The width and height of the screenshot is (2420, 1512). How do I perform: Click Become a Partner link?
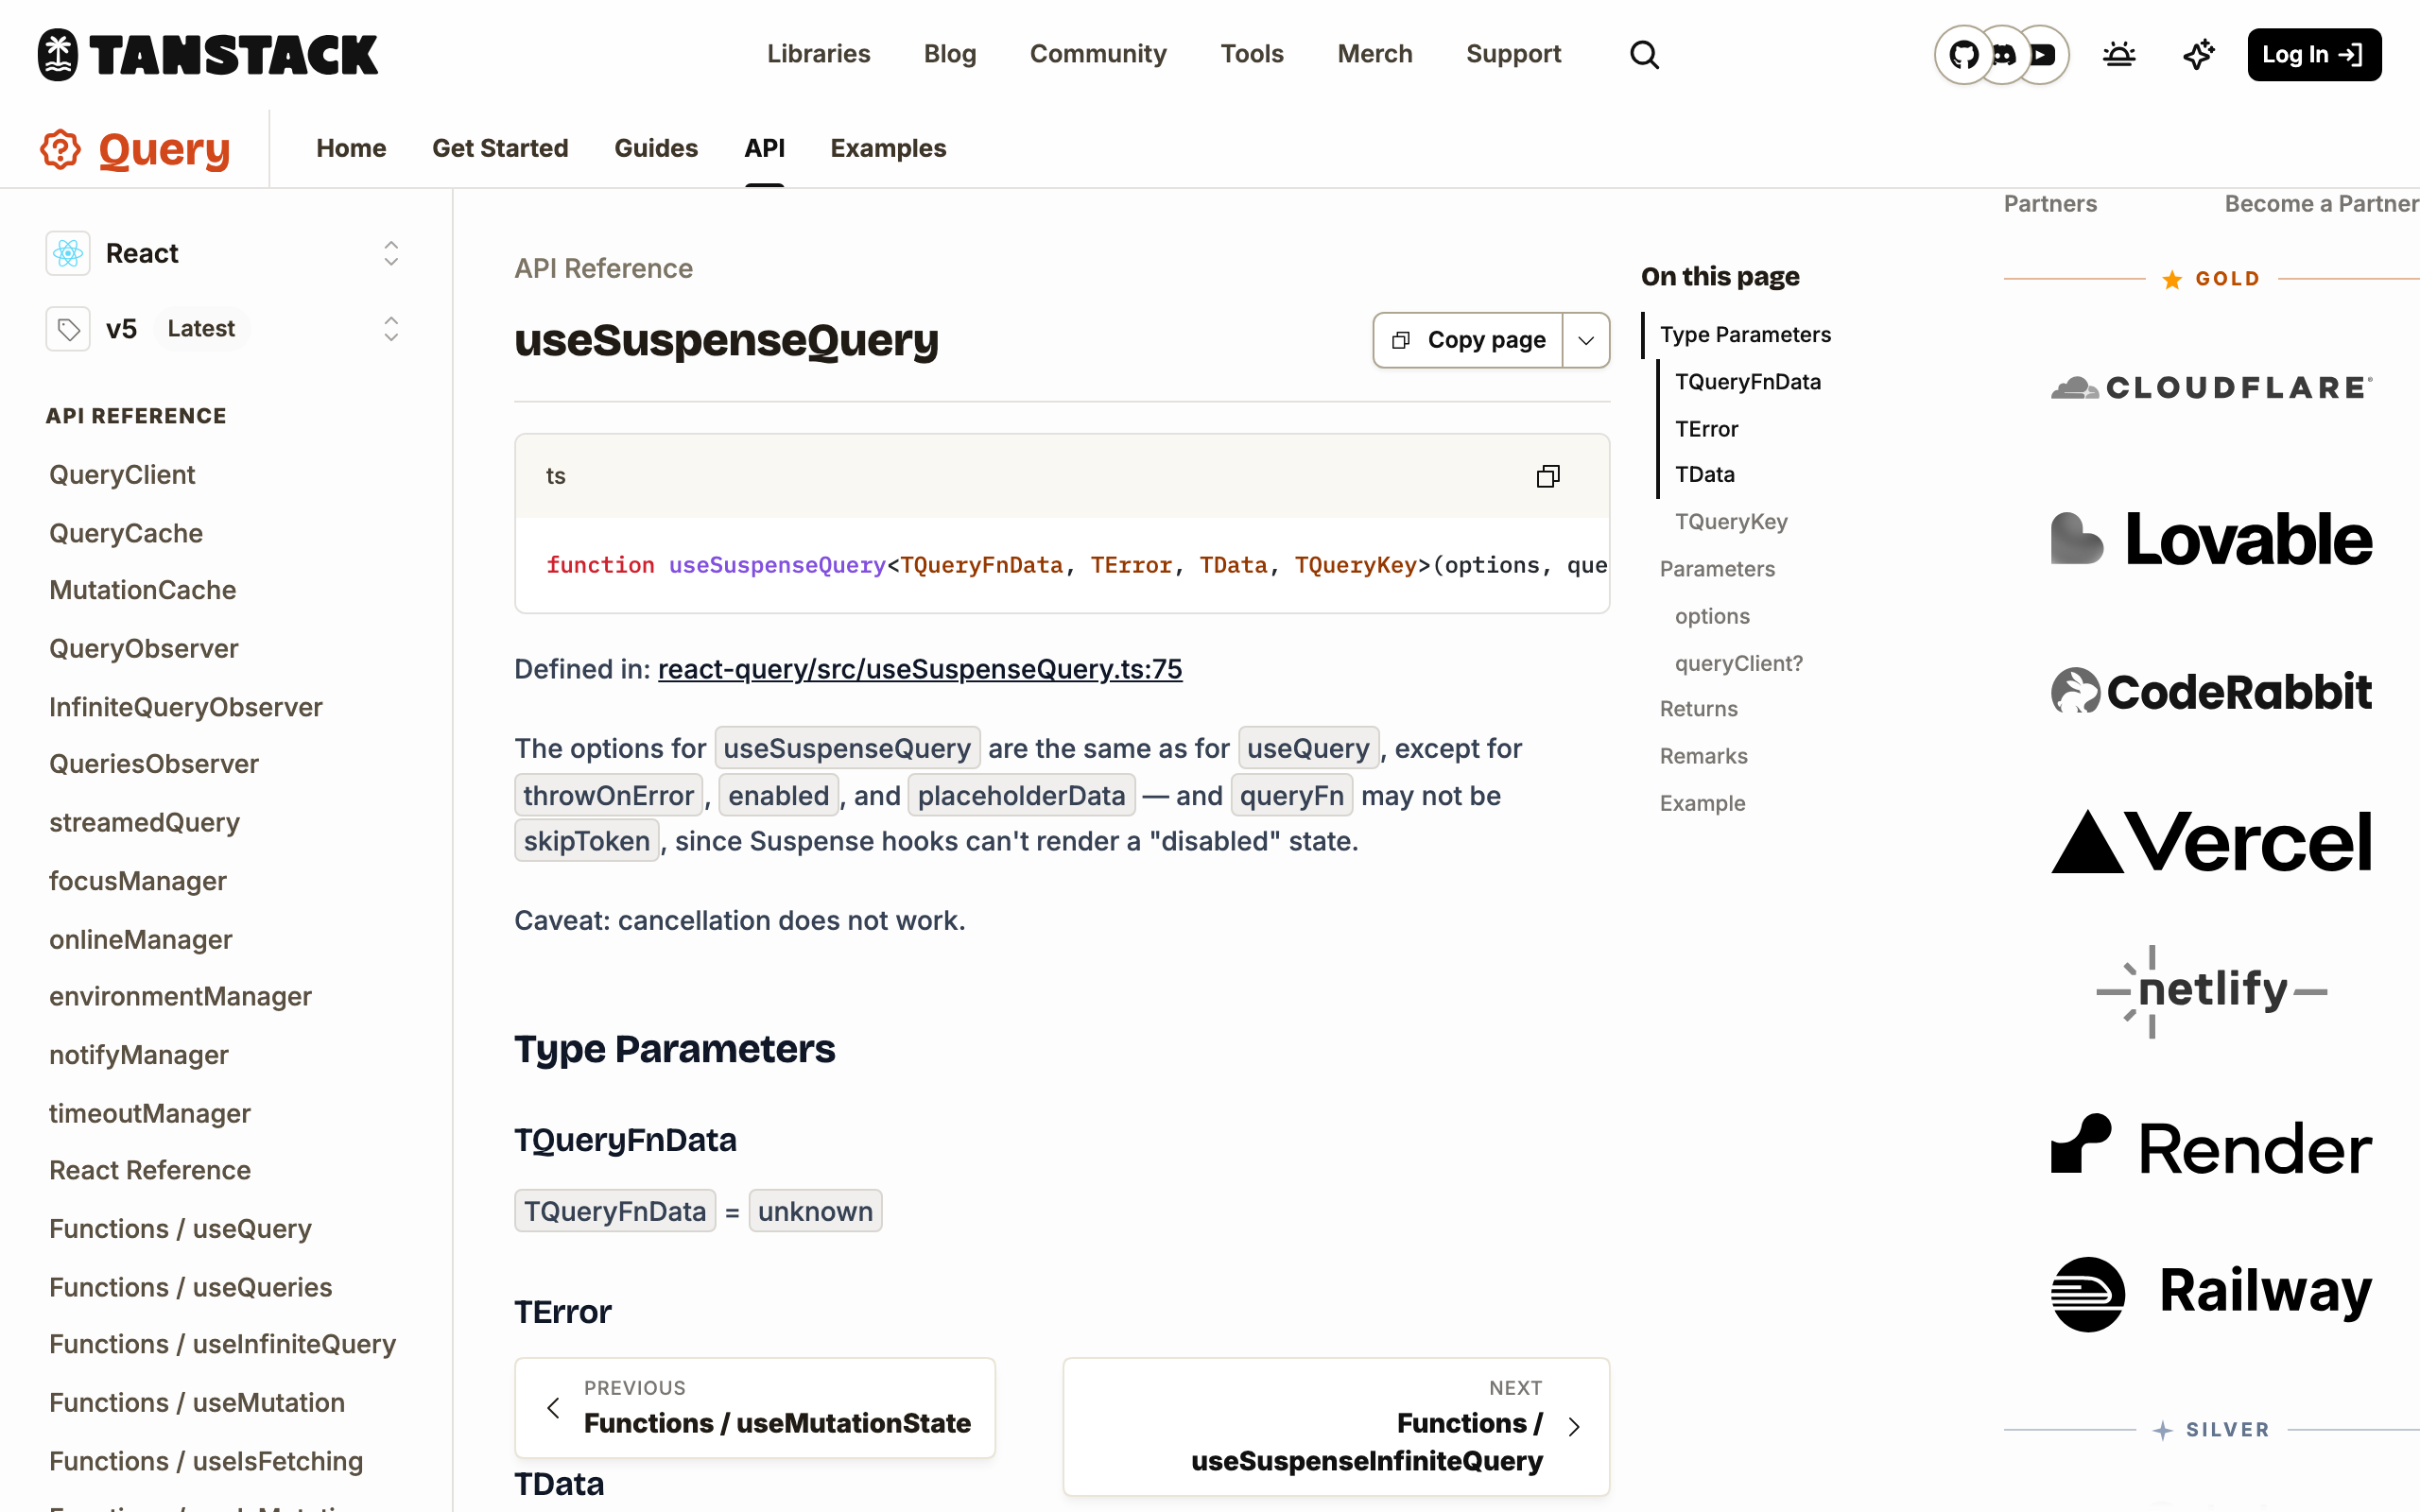(2322, 204)
